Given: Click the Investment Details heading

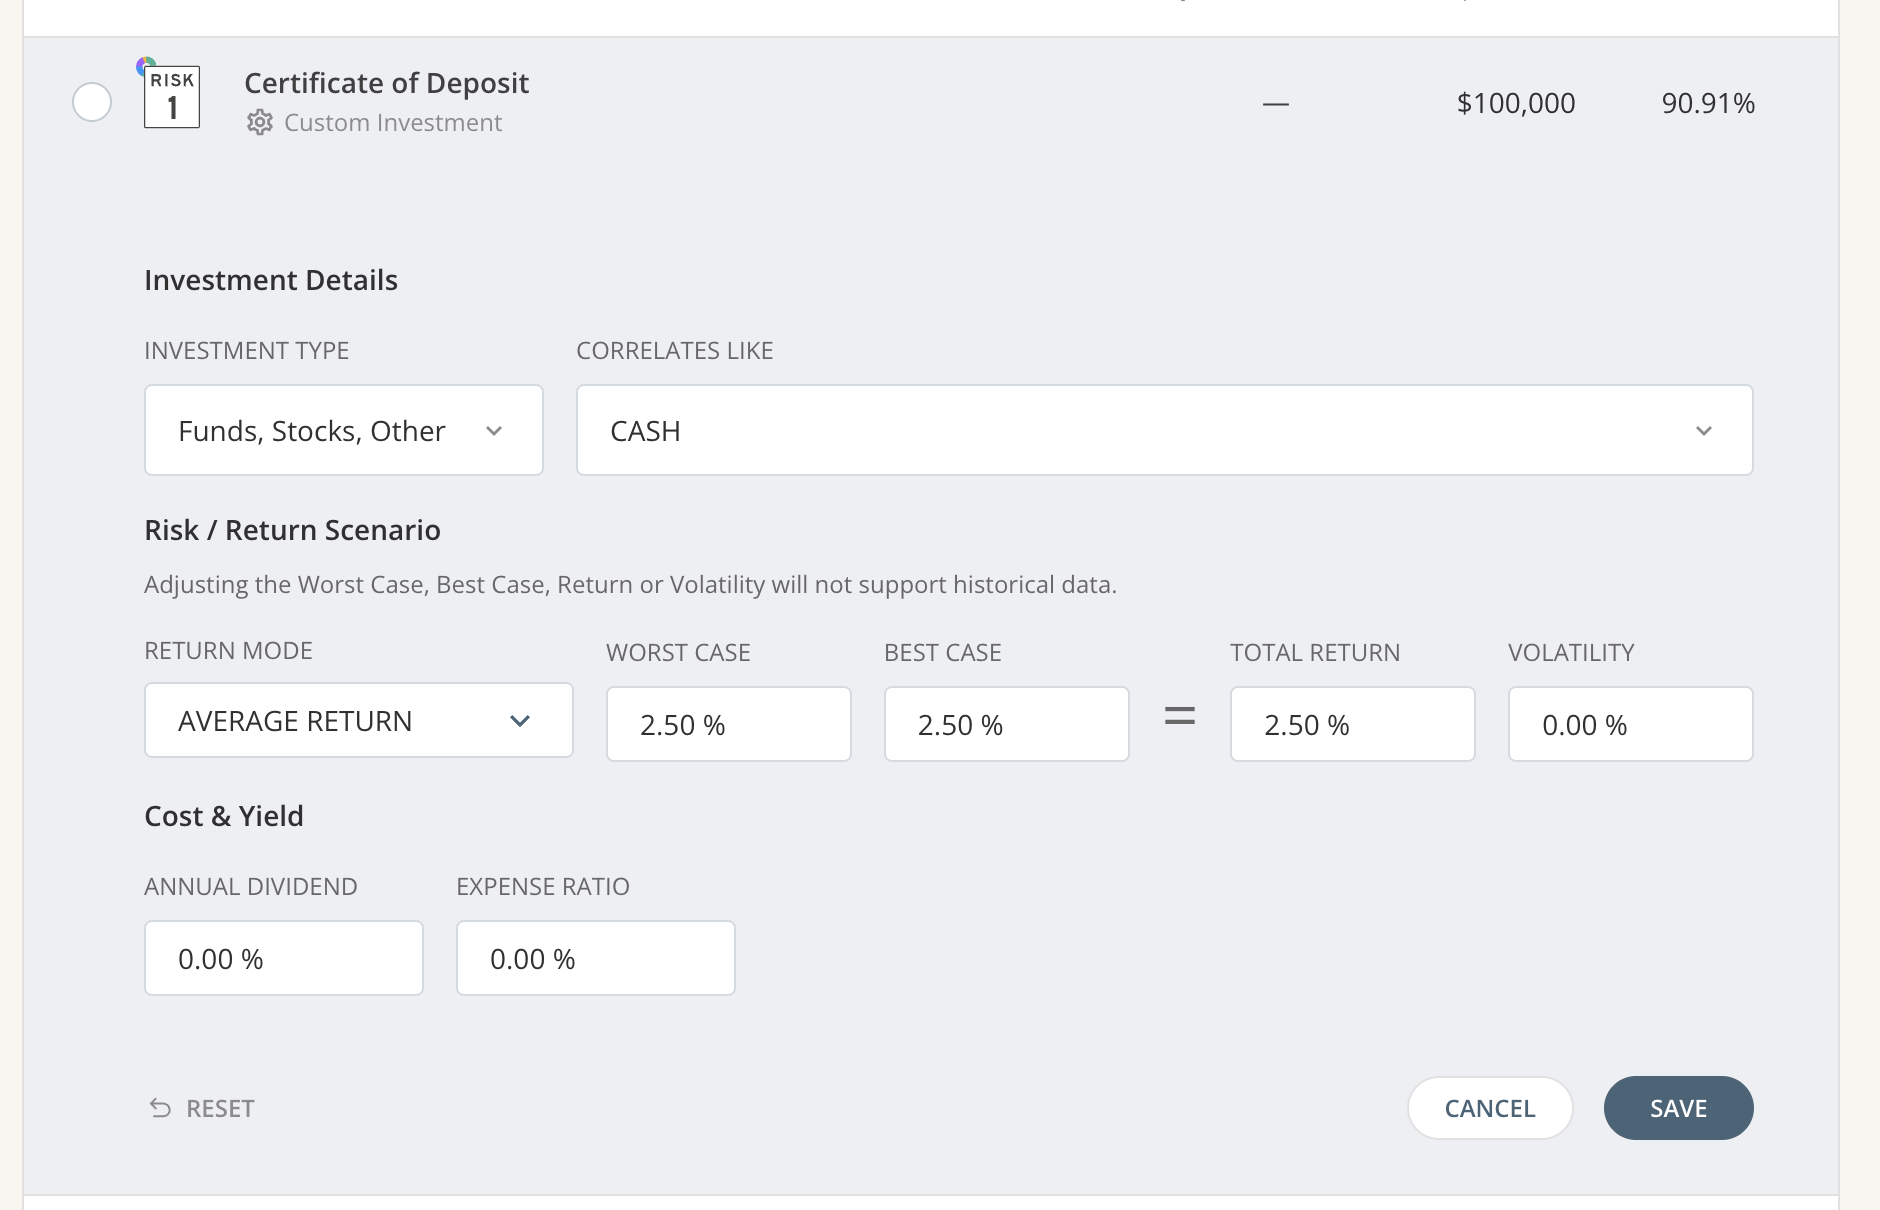Looking at the screenshot, I should coord(271,280).
